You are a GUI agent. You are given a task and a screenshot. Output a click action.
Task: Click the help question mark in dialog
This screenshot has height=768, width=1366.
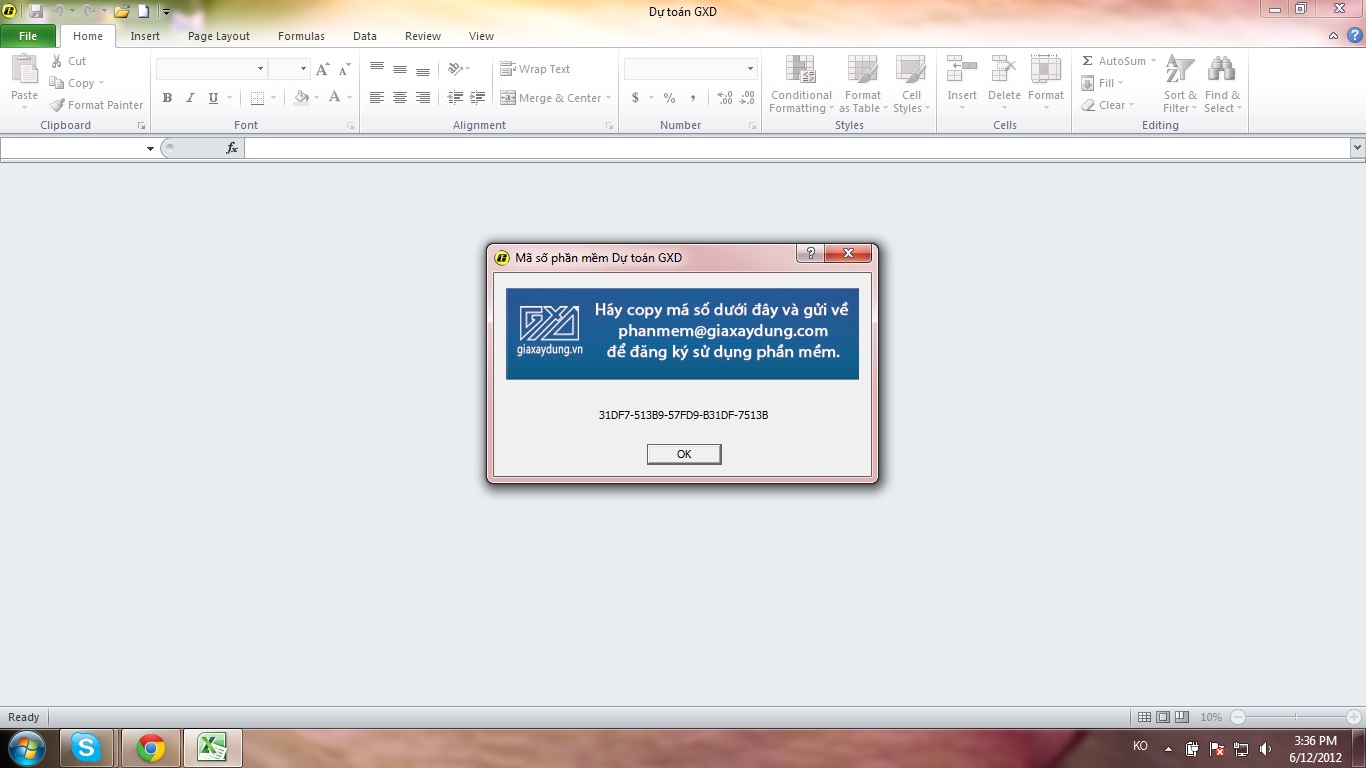[x=810, y=254]
